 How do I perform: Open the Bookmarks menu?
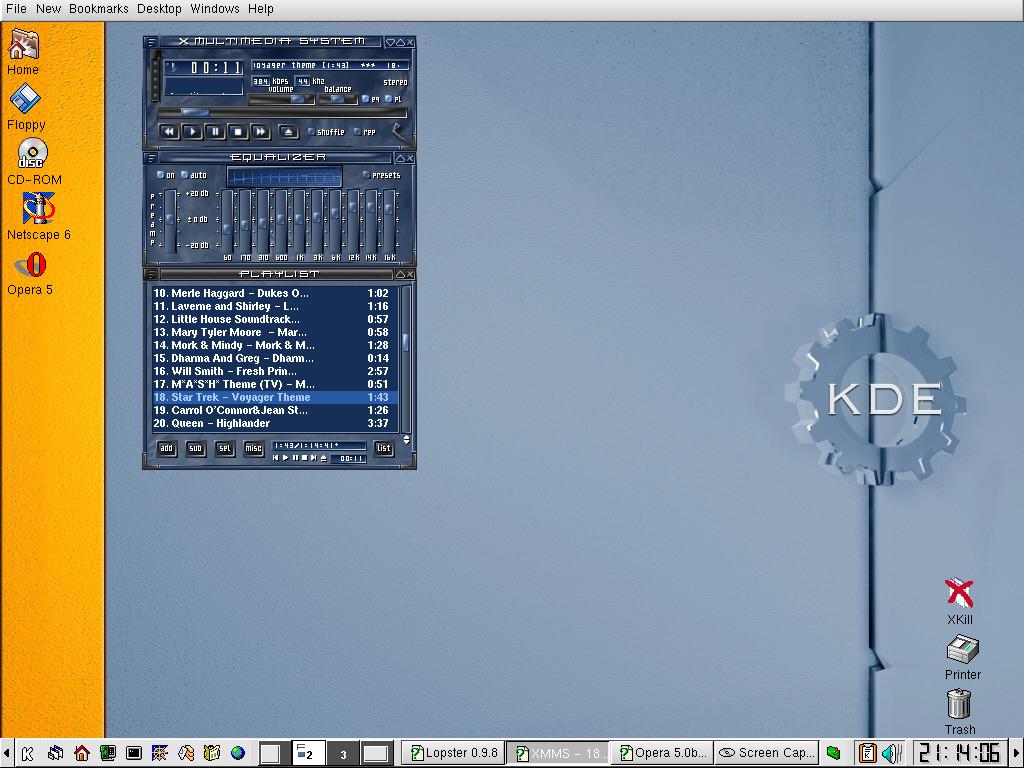point(98,9)
